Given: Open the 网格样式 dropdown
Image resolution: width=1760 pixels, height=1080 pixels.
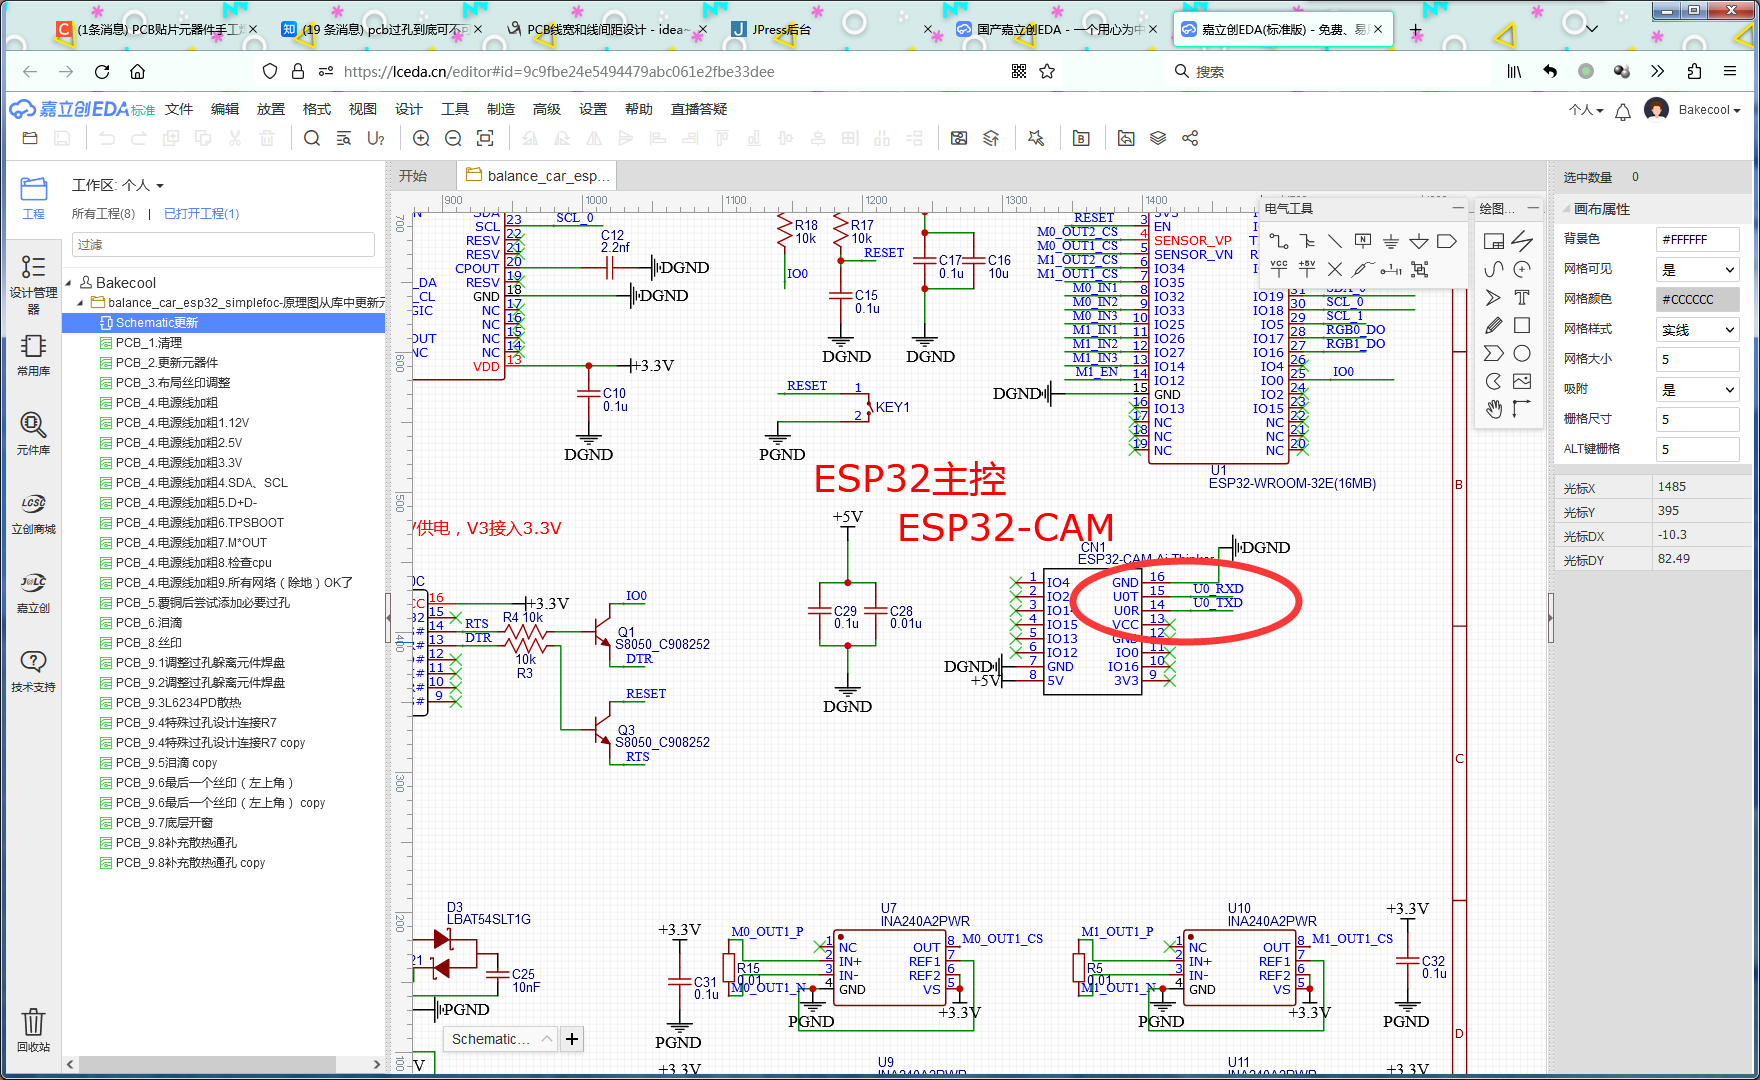Looking at the screenshot, I should (x=1698, y=330).
